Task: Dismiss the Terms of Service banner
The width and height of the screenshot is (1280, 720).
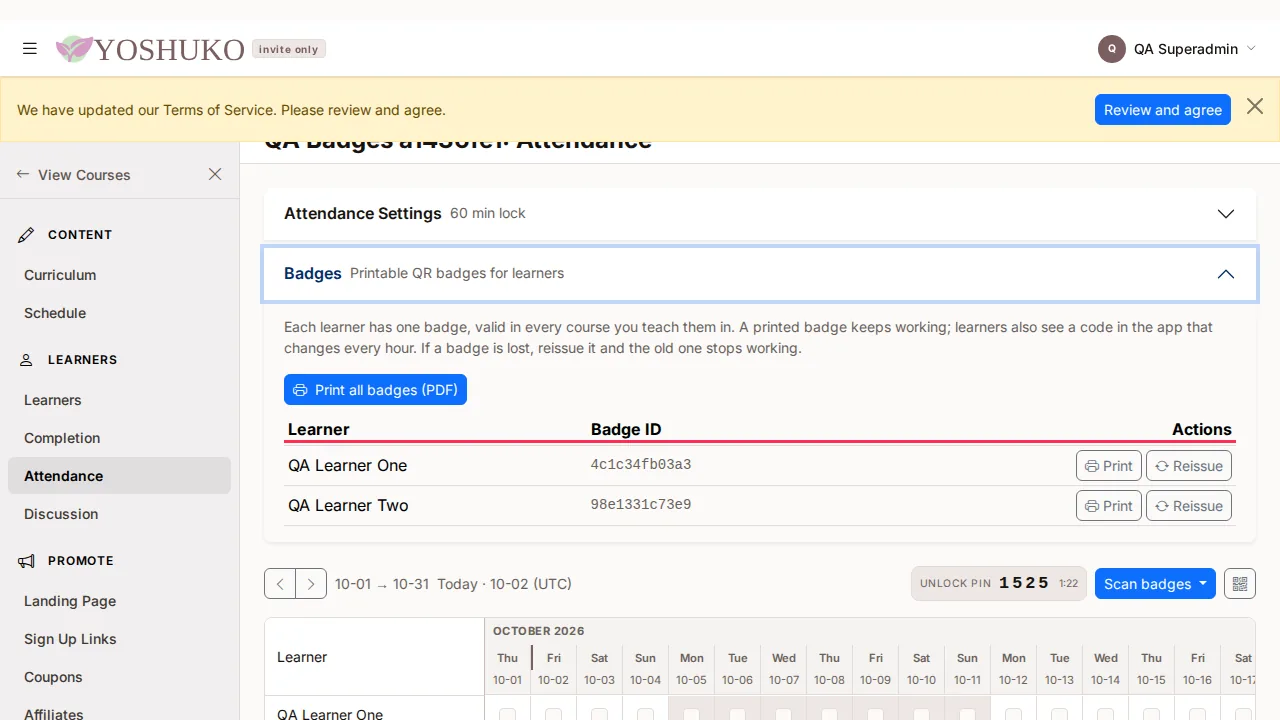Action: [x=1255, y=106]
